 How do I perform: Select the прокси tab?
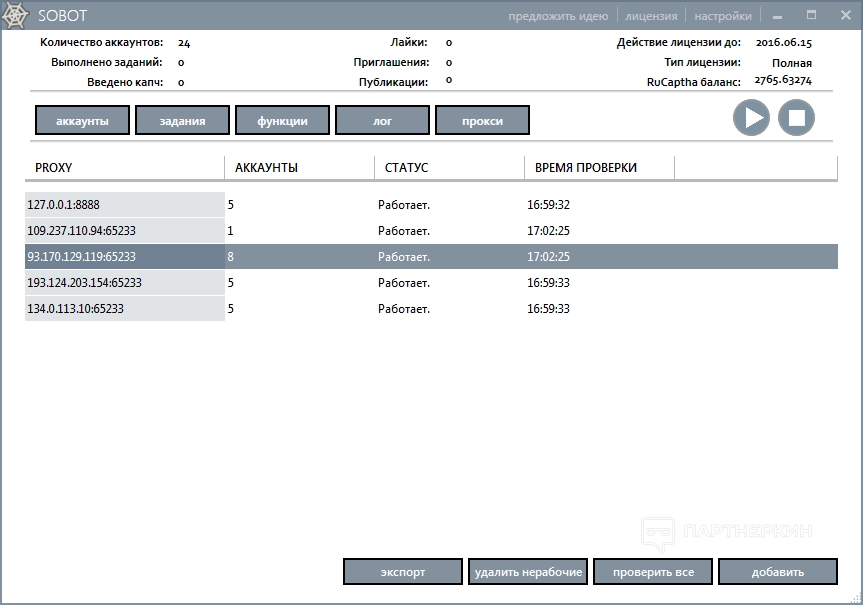point(482,121)
